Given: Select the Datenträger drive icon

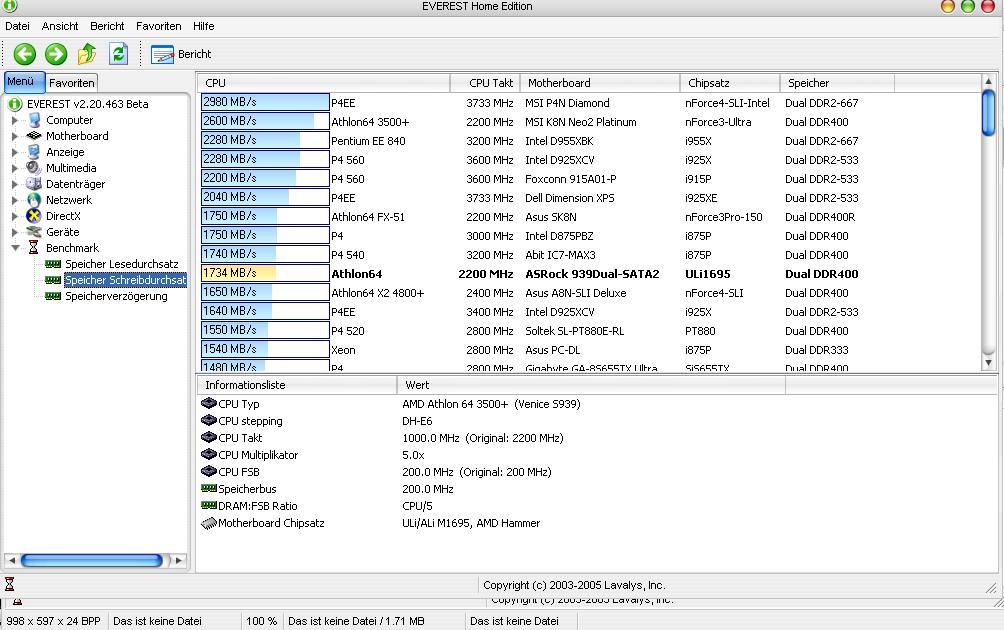Looking at the screenshot, I should tap(34, 184).
